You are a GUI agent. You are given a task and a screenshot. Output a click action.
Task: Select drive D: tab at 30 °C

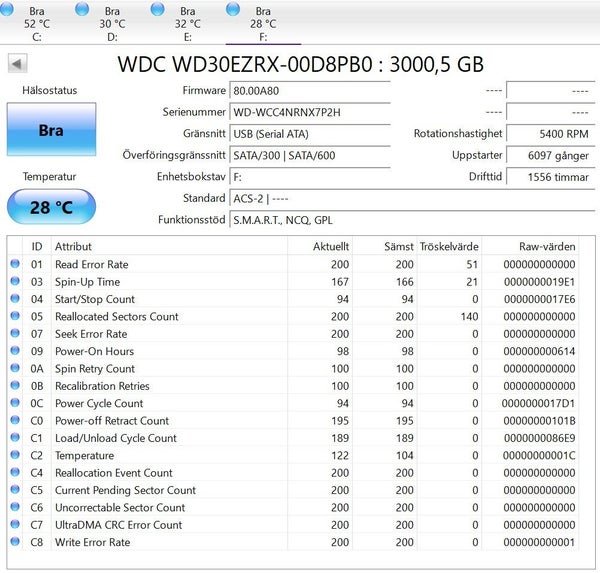tap(112, 23)
